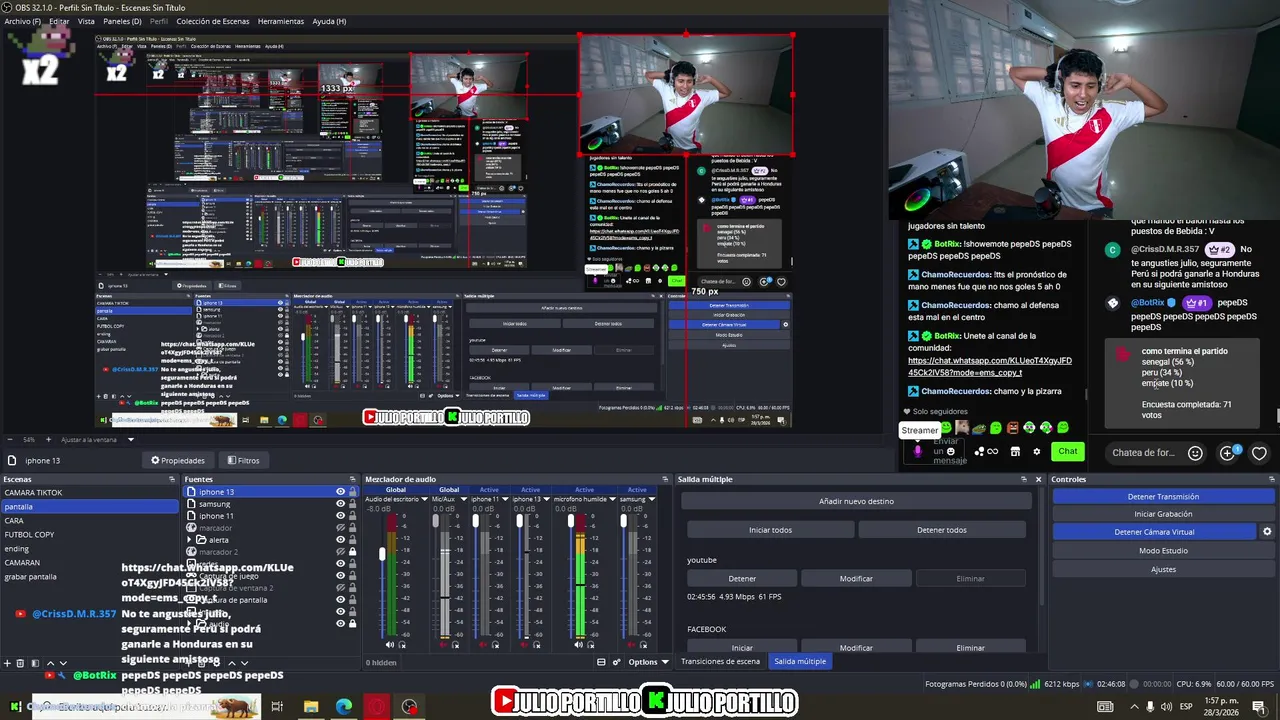Image resolution: width=1280 pixels, height=720 pixels.
Task: Click Añadir nuevo destino button
Action: pyautogui.click(x=856, y=501)
